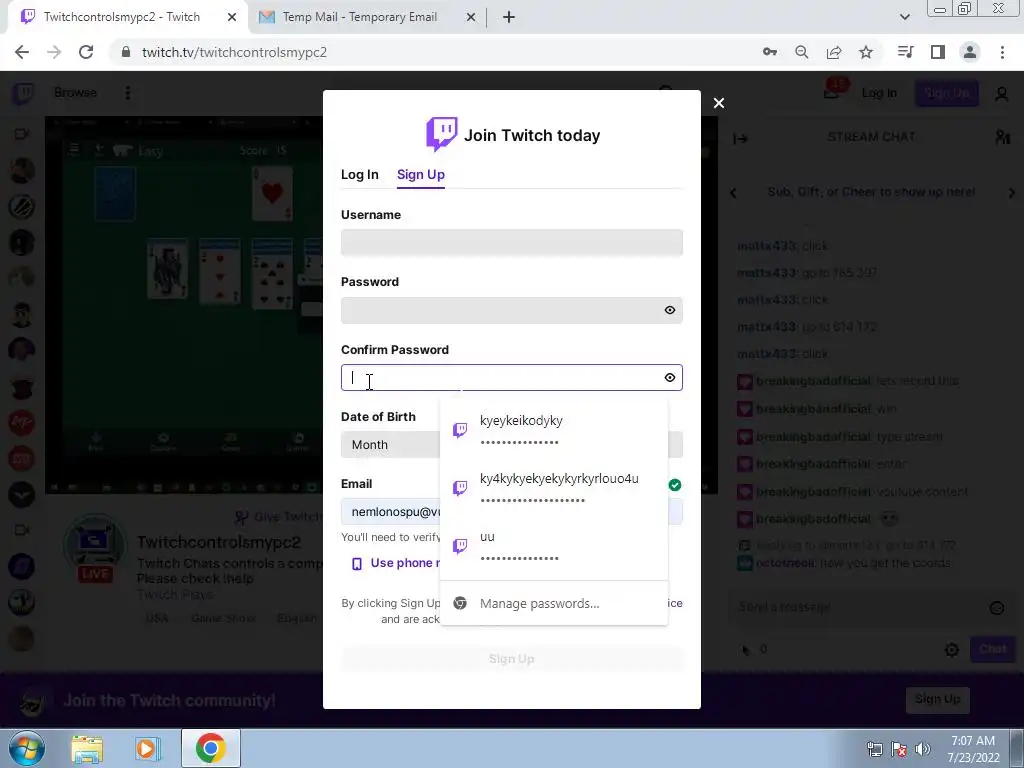Open the Chrome three-dot menu
Image resolution: width=1024 pixels, height=768 pixels.
(x=1002, y=52)
